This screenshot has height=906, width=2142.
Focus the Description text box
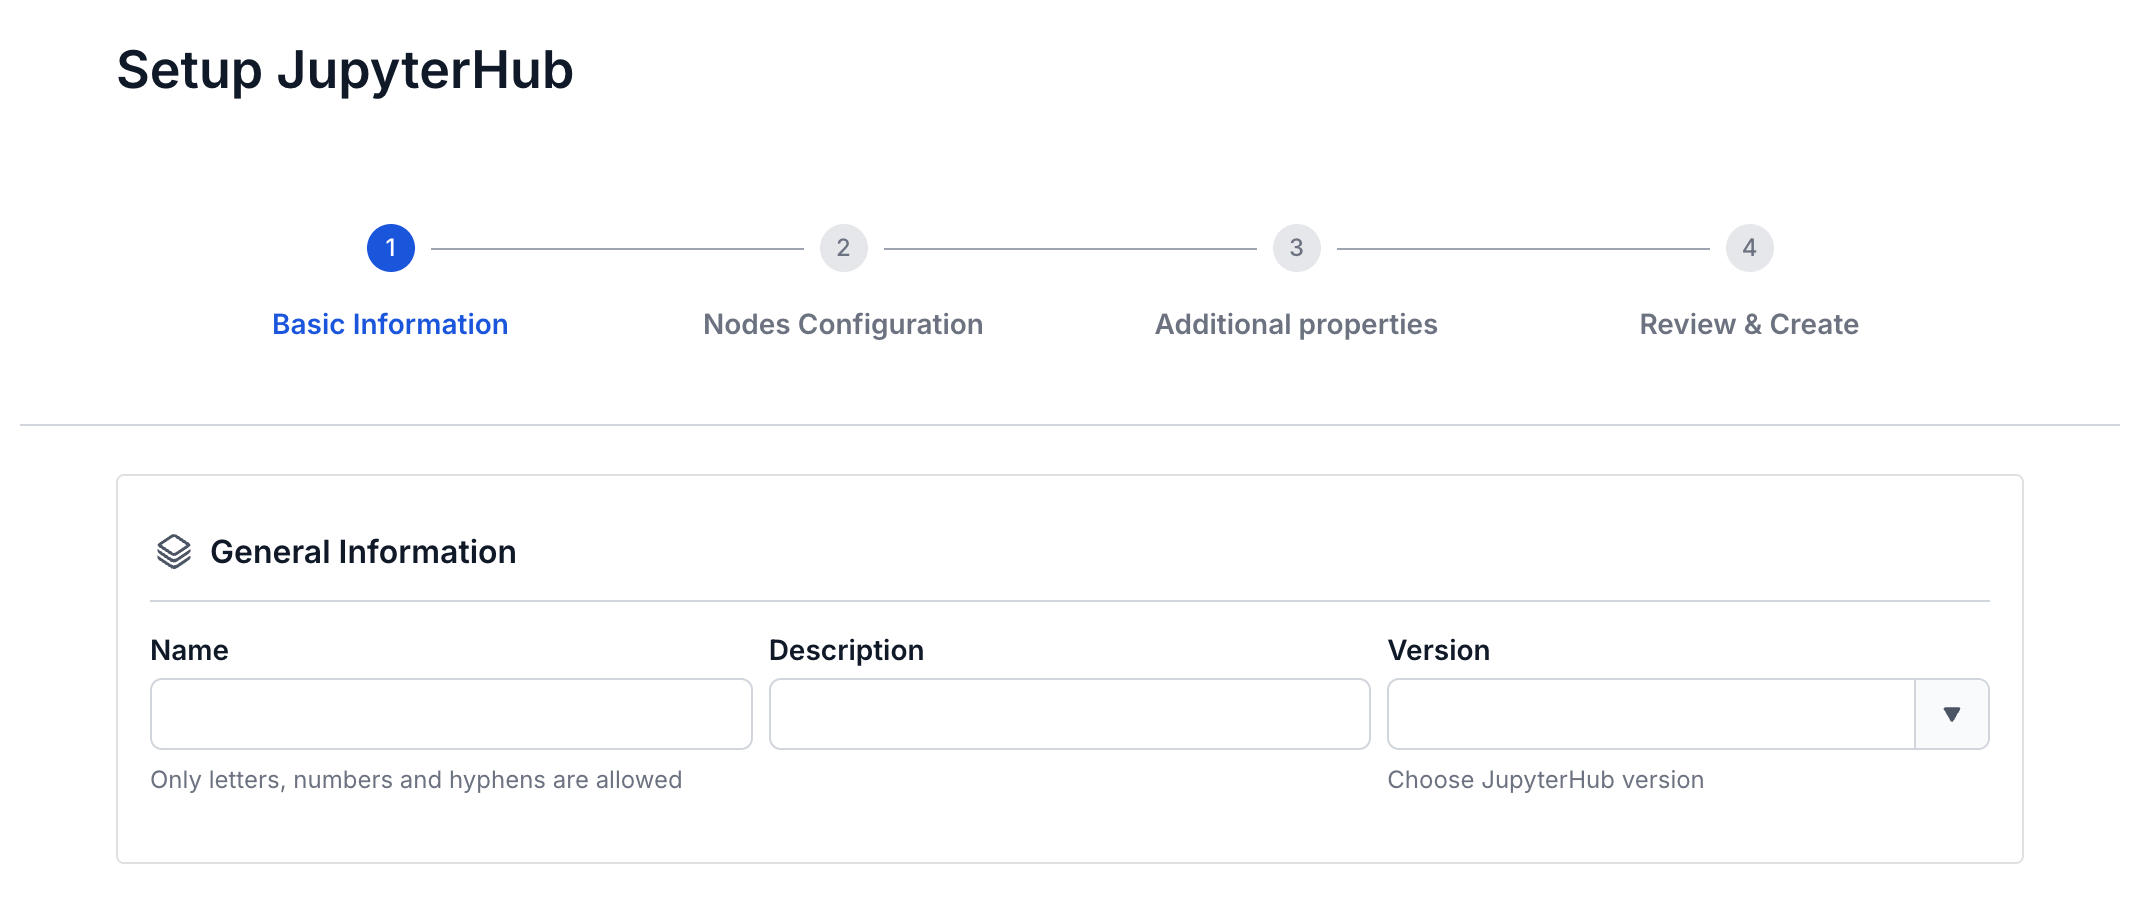click(1069, 714)
